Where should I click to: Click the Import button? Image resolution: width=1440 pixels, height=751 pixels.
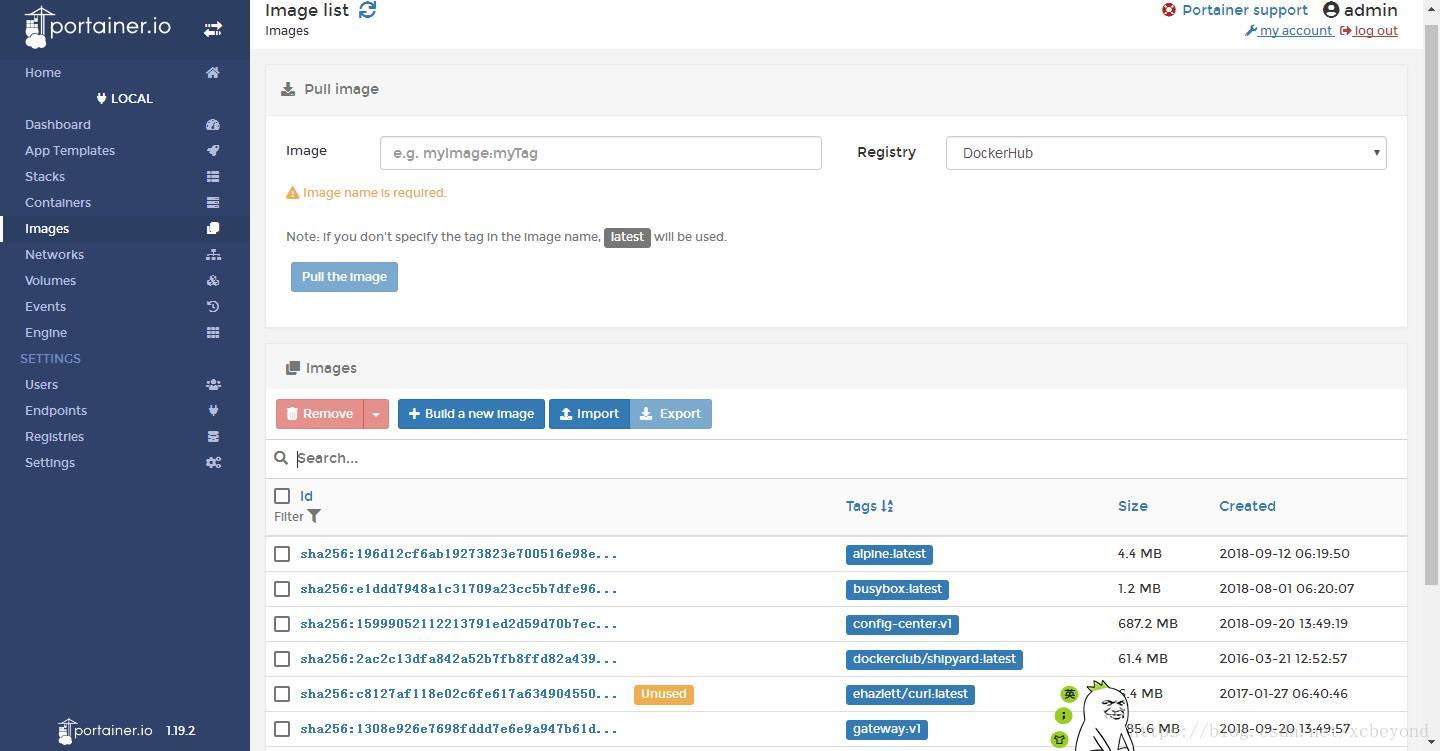tap(589, 414)
